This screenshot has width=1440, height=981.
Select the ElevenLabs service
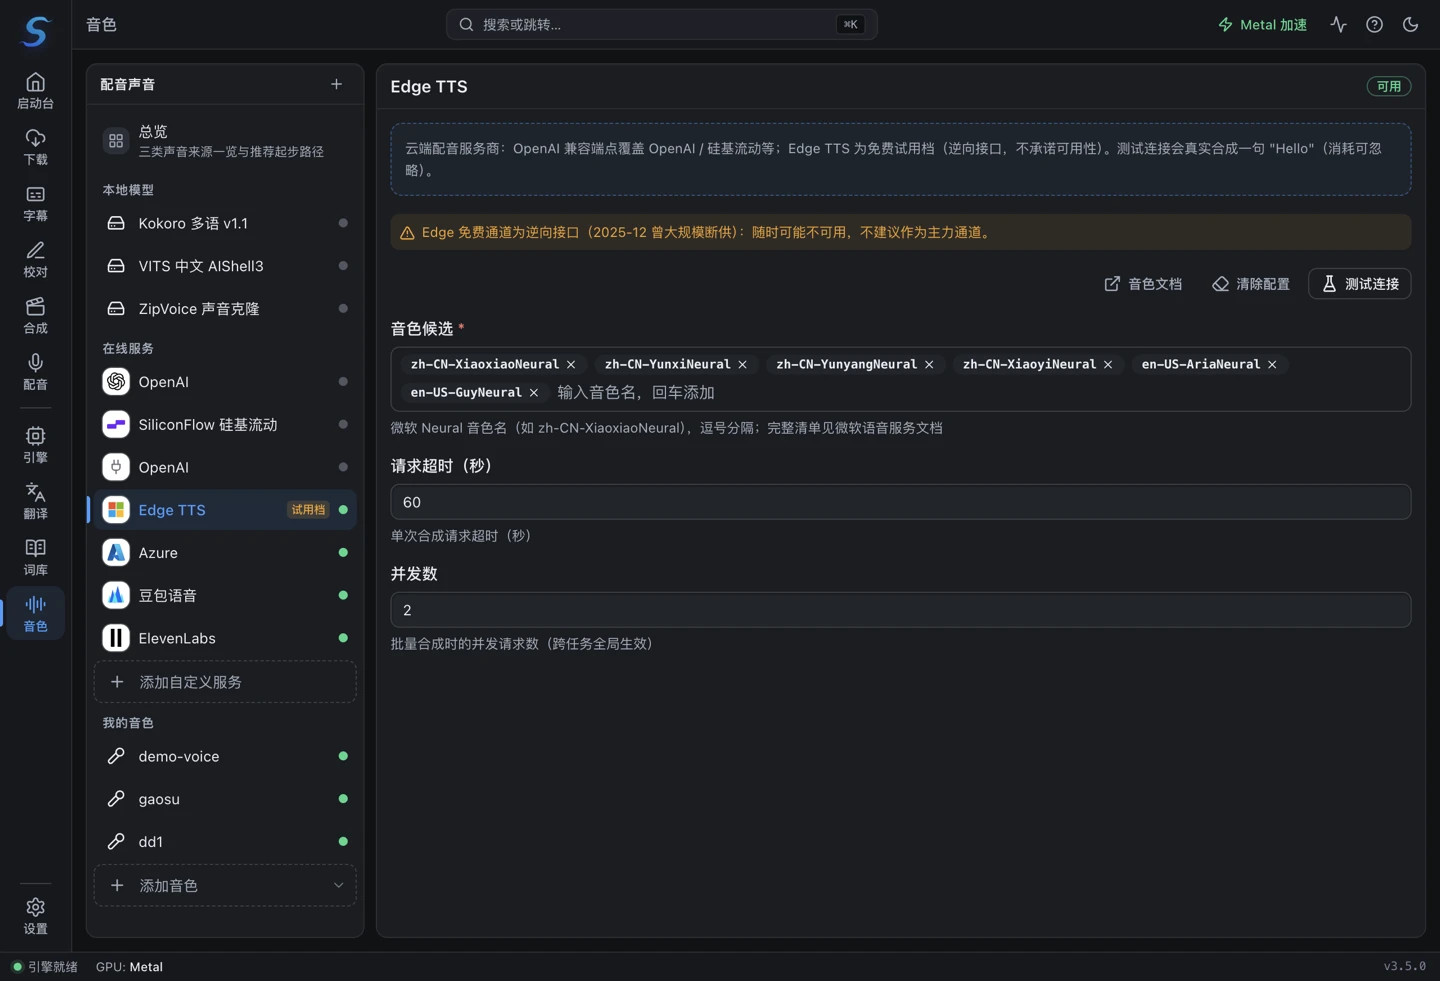tap(225, 638)
